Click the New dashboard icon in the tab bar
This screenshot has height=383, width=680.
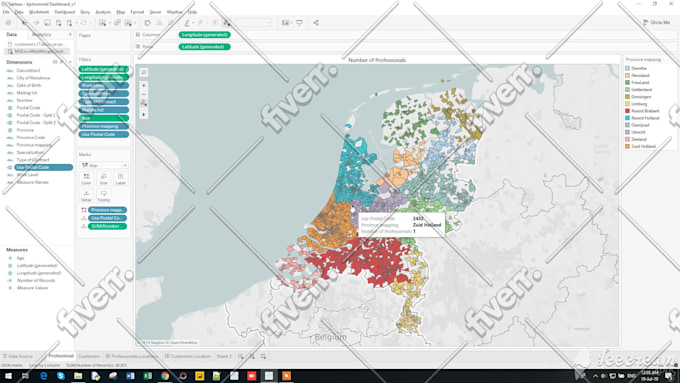(252, 357)
